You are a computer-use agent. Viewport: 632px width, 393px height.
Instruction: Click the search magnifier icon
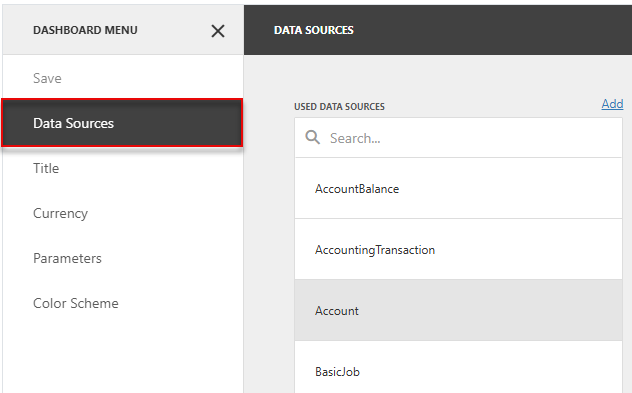312,137
